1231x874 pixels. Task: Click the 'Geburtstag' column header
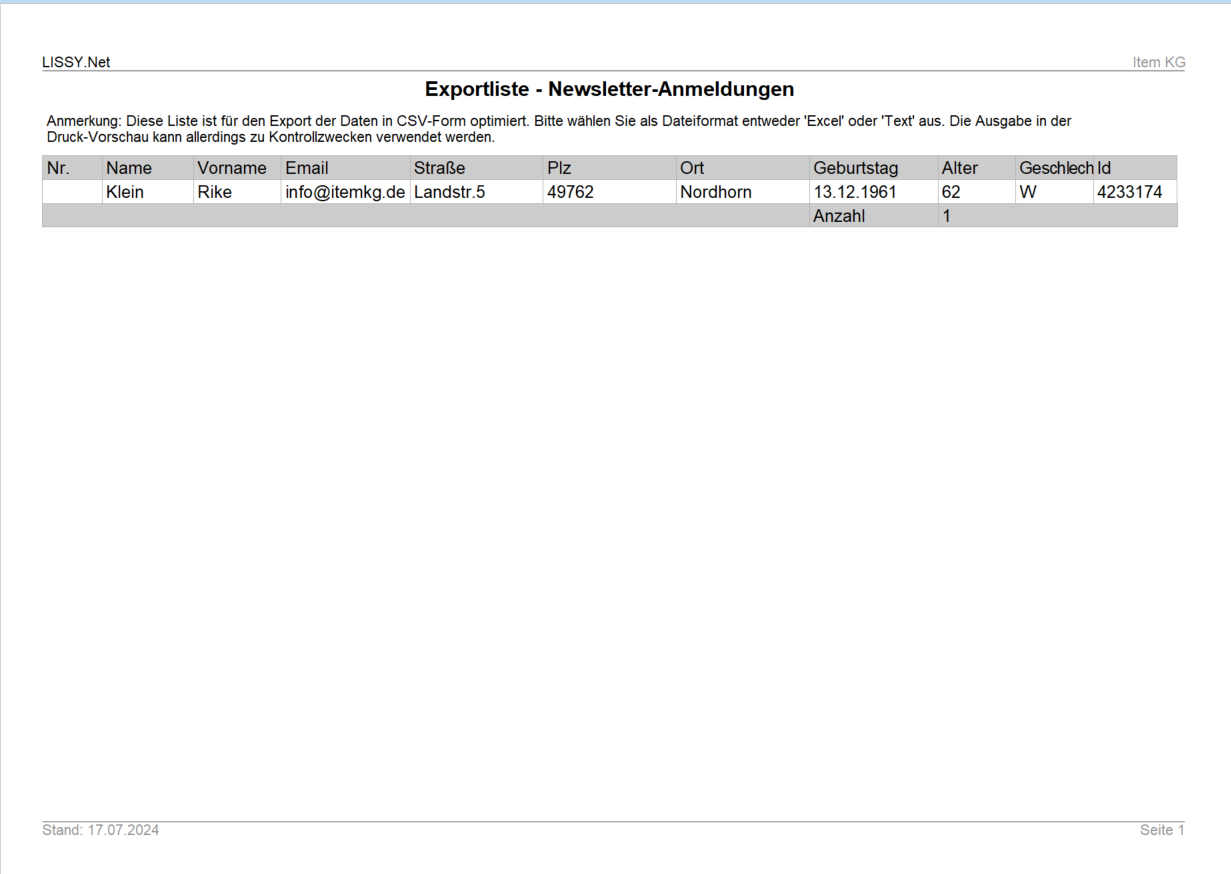pos(874,168)
